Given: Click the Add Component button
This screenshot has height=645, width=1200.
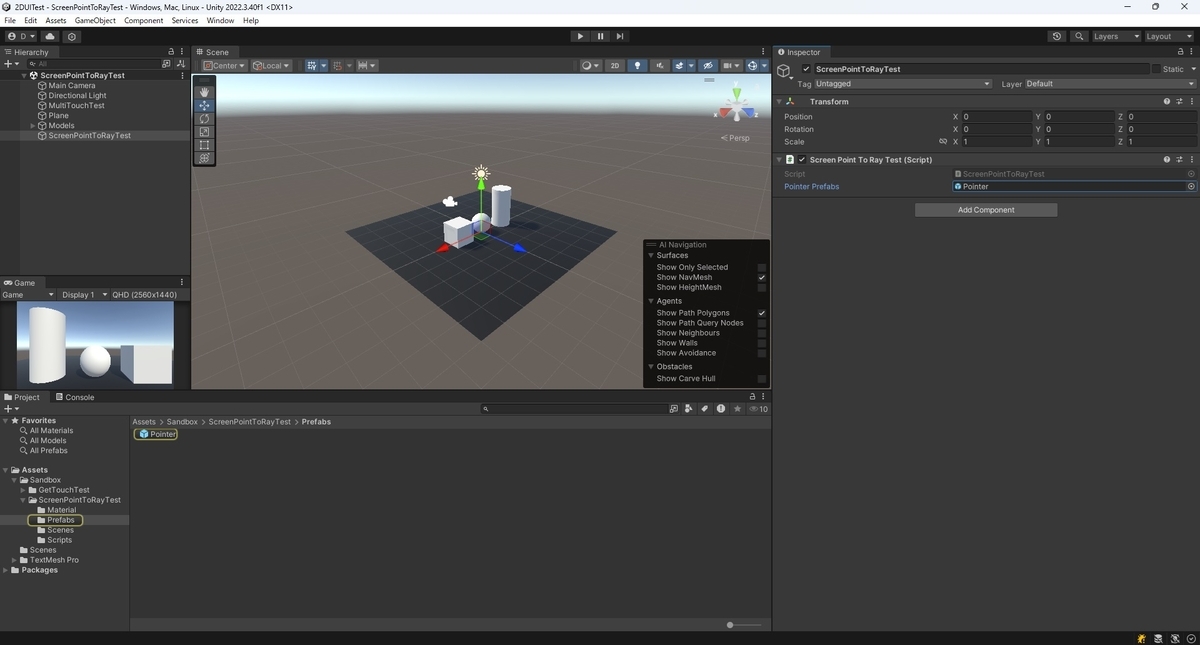Looking at the screenshot, I should click(x=985, y=210).
